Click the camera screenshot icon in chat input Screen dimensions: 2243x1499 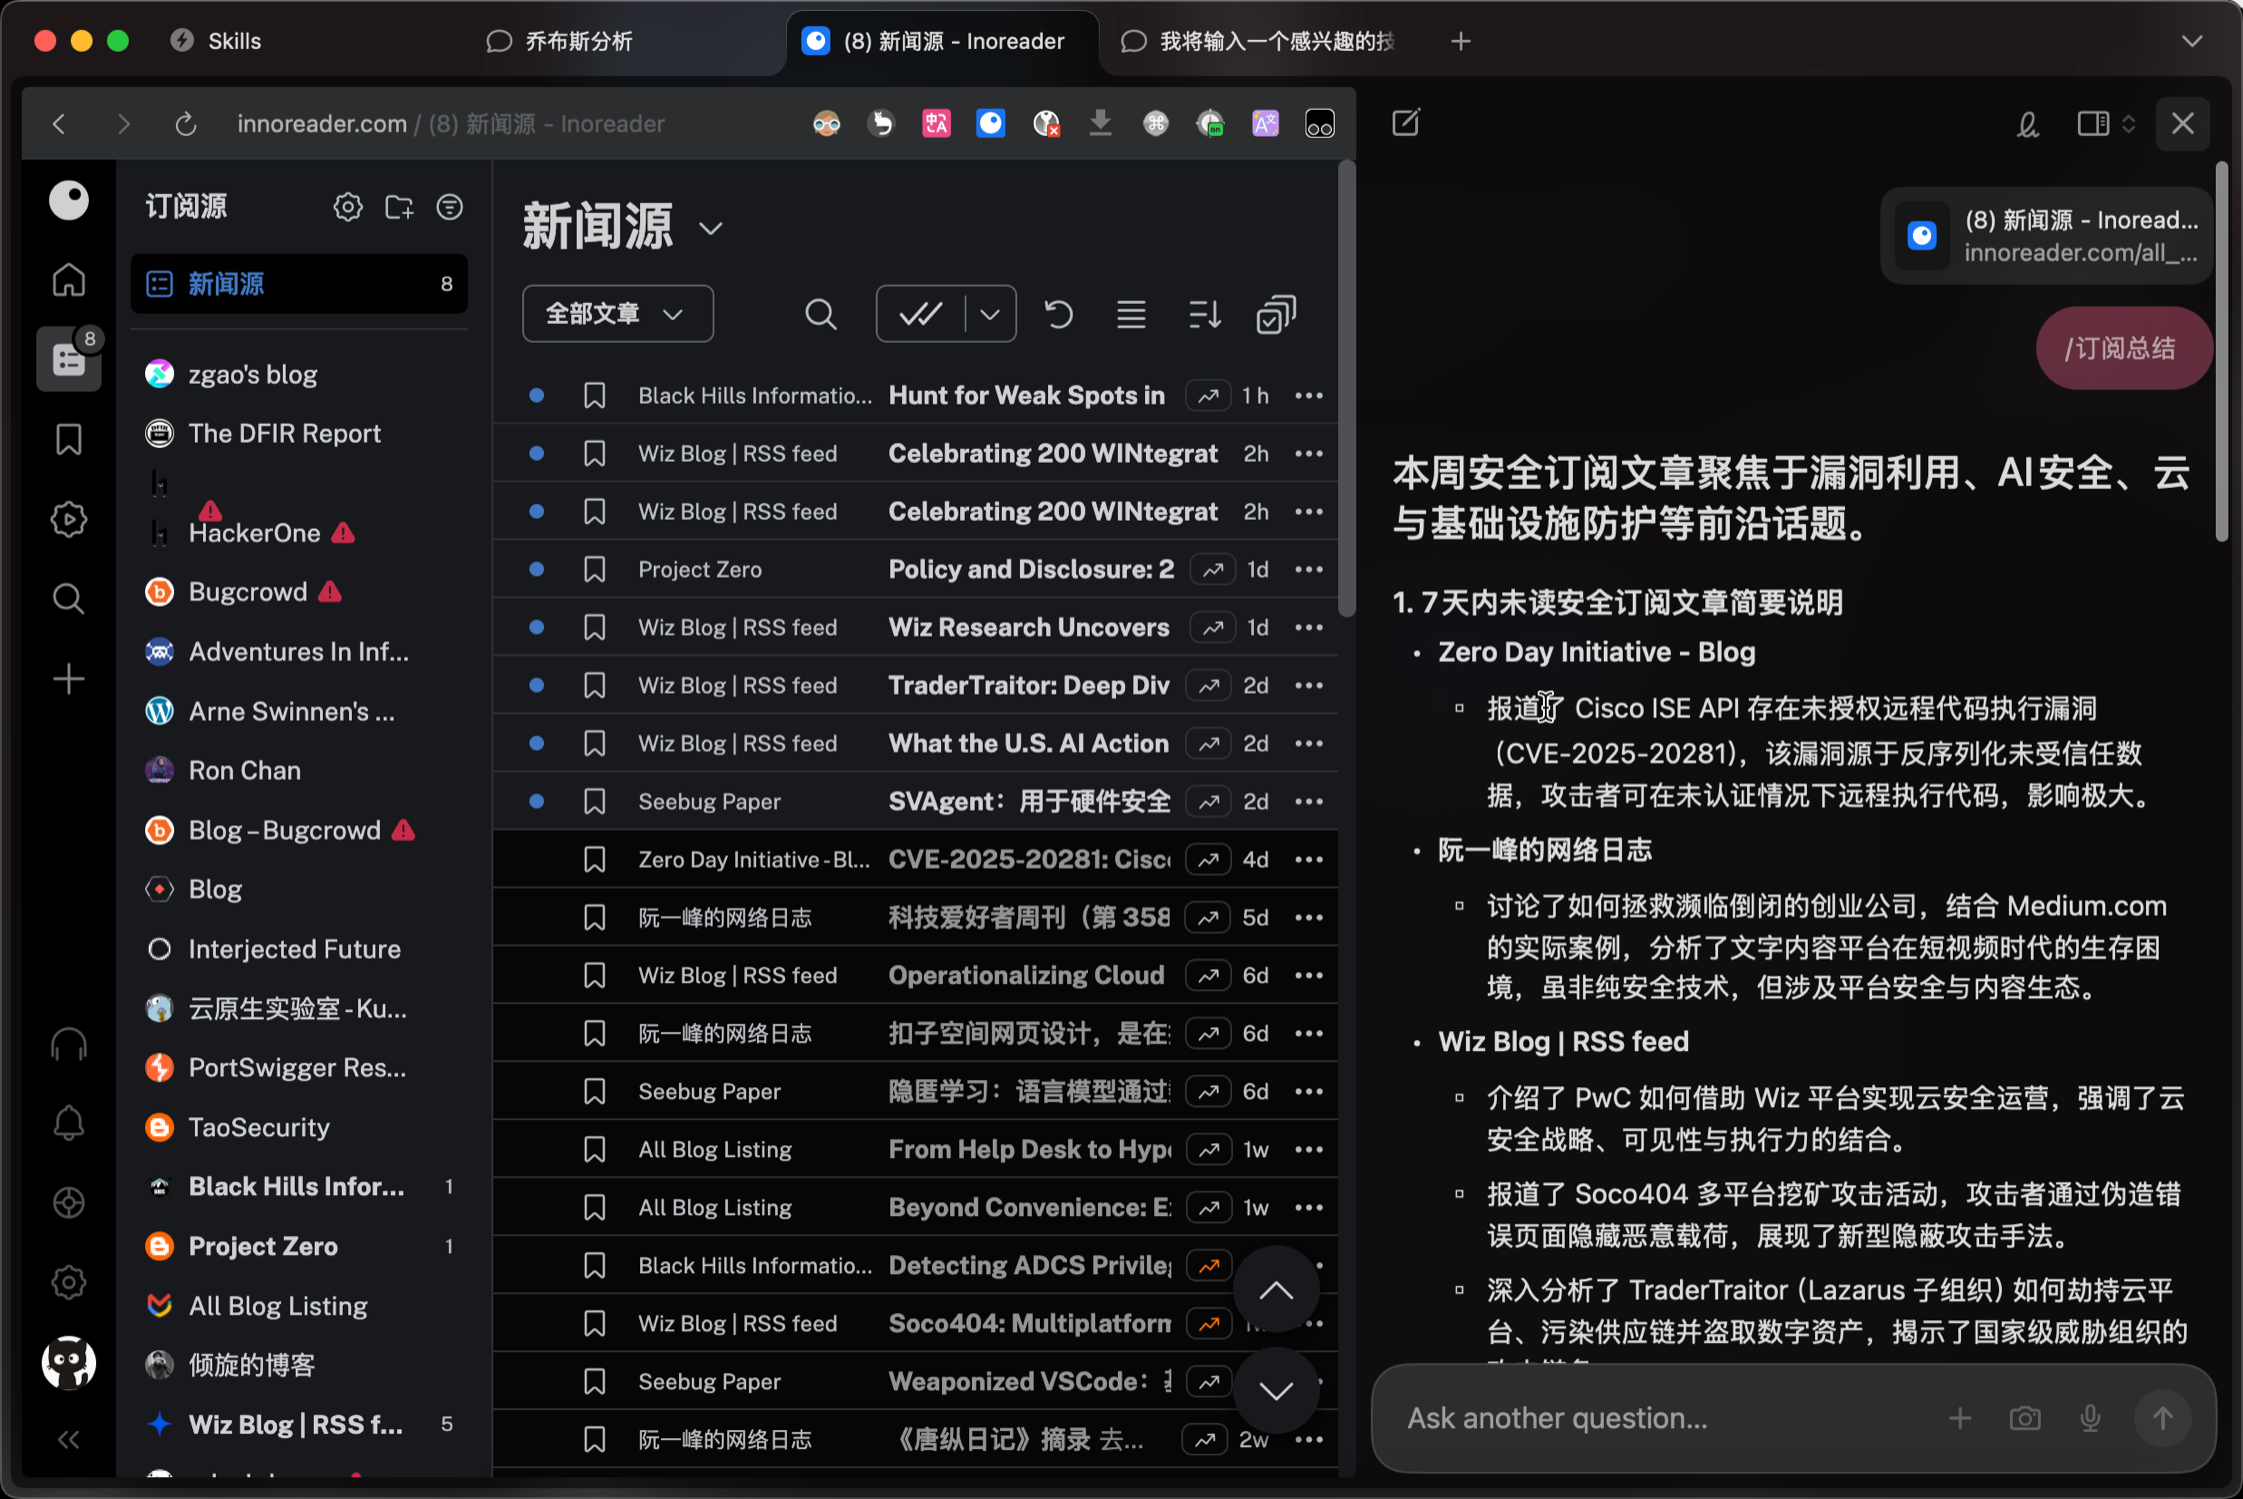[x=2025, y=1418]
